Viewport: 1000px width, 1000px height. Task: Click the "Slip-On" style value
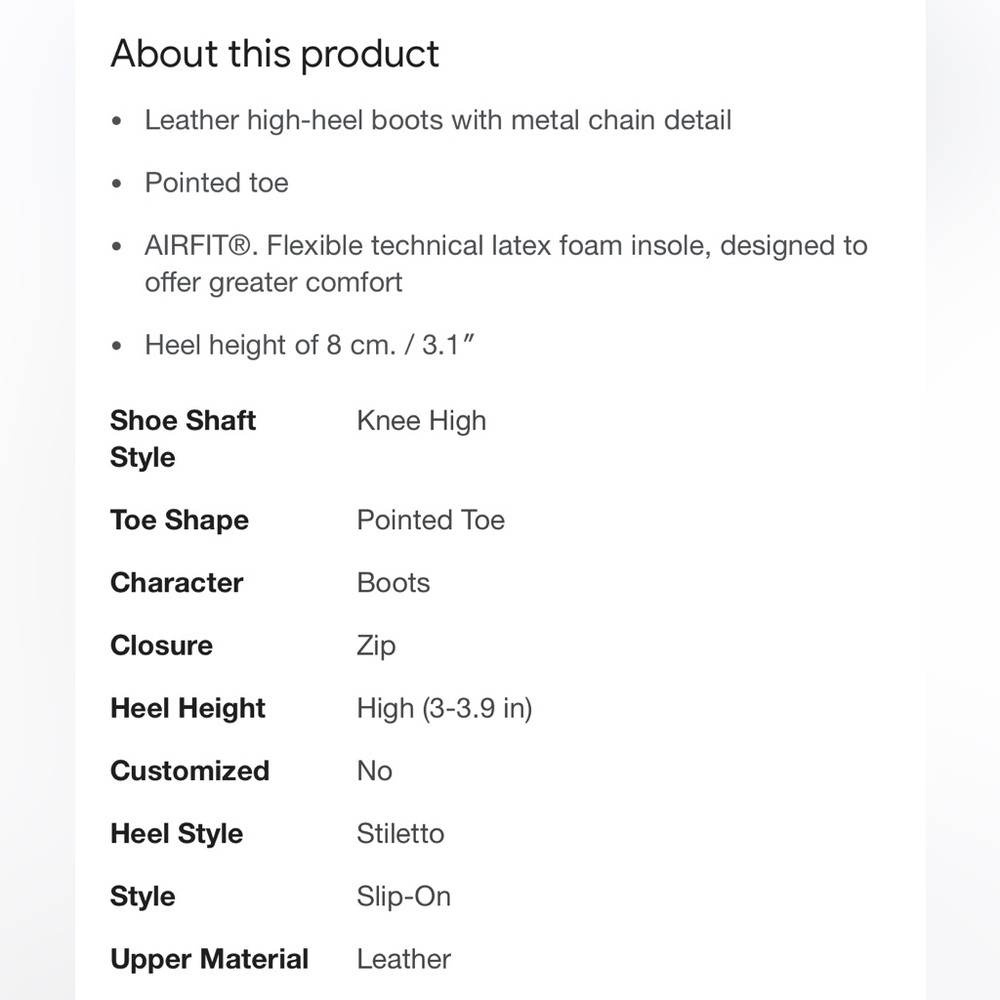pyautogui.click(x=403, y=897)
